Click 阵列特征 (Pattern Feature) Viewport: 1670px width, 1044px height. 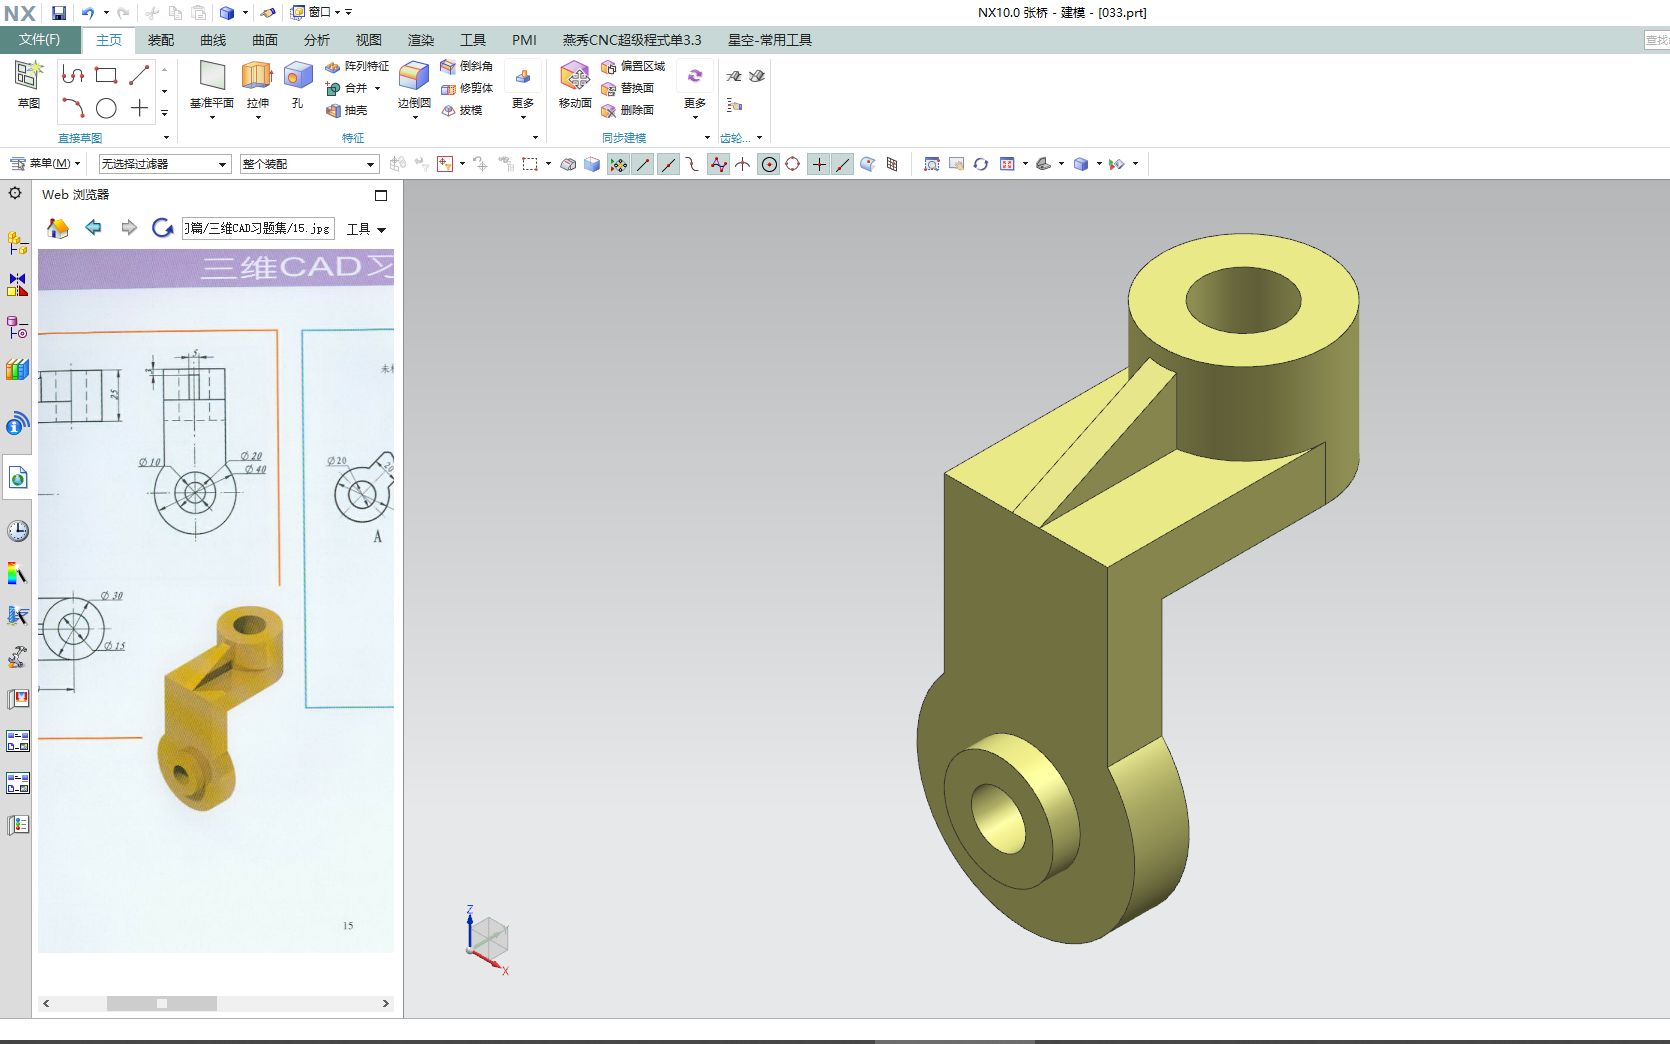(x=357, y=66)
